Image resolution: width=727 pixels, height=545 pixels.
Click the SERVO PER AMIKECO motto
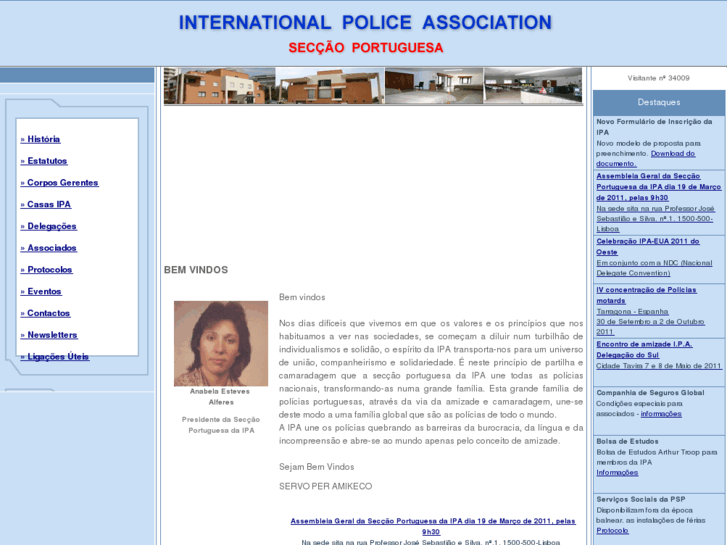tap(325, 486)
